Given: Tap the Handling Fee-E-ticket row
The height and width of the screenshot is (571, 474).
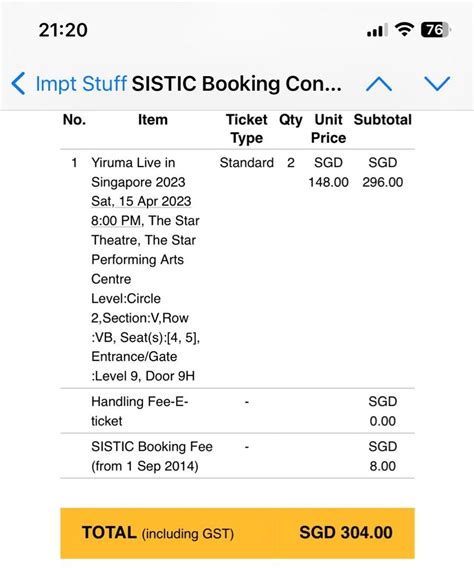Looking at the screenshot, I should (237, 411).
